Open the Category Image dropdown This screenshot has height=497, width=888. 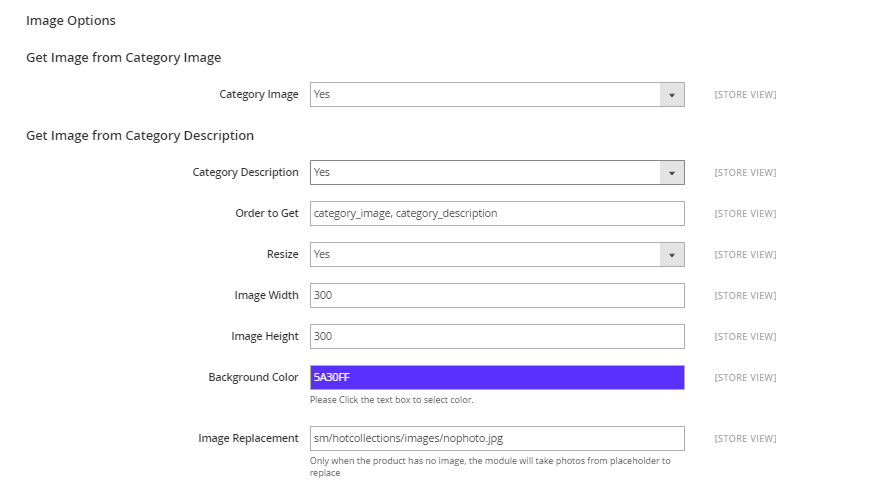point(497,95)
